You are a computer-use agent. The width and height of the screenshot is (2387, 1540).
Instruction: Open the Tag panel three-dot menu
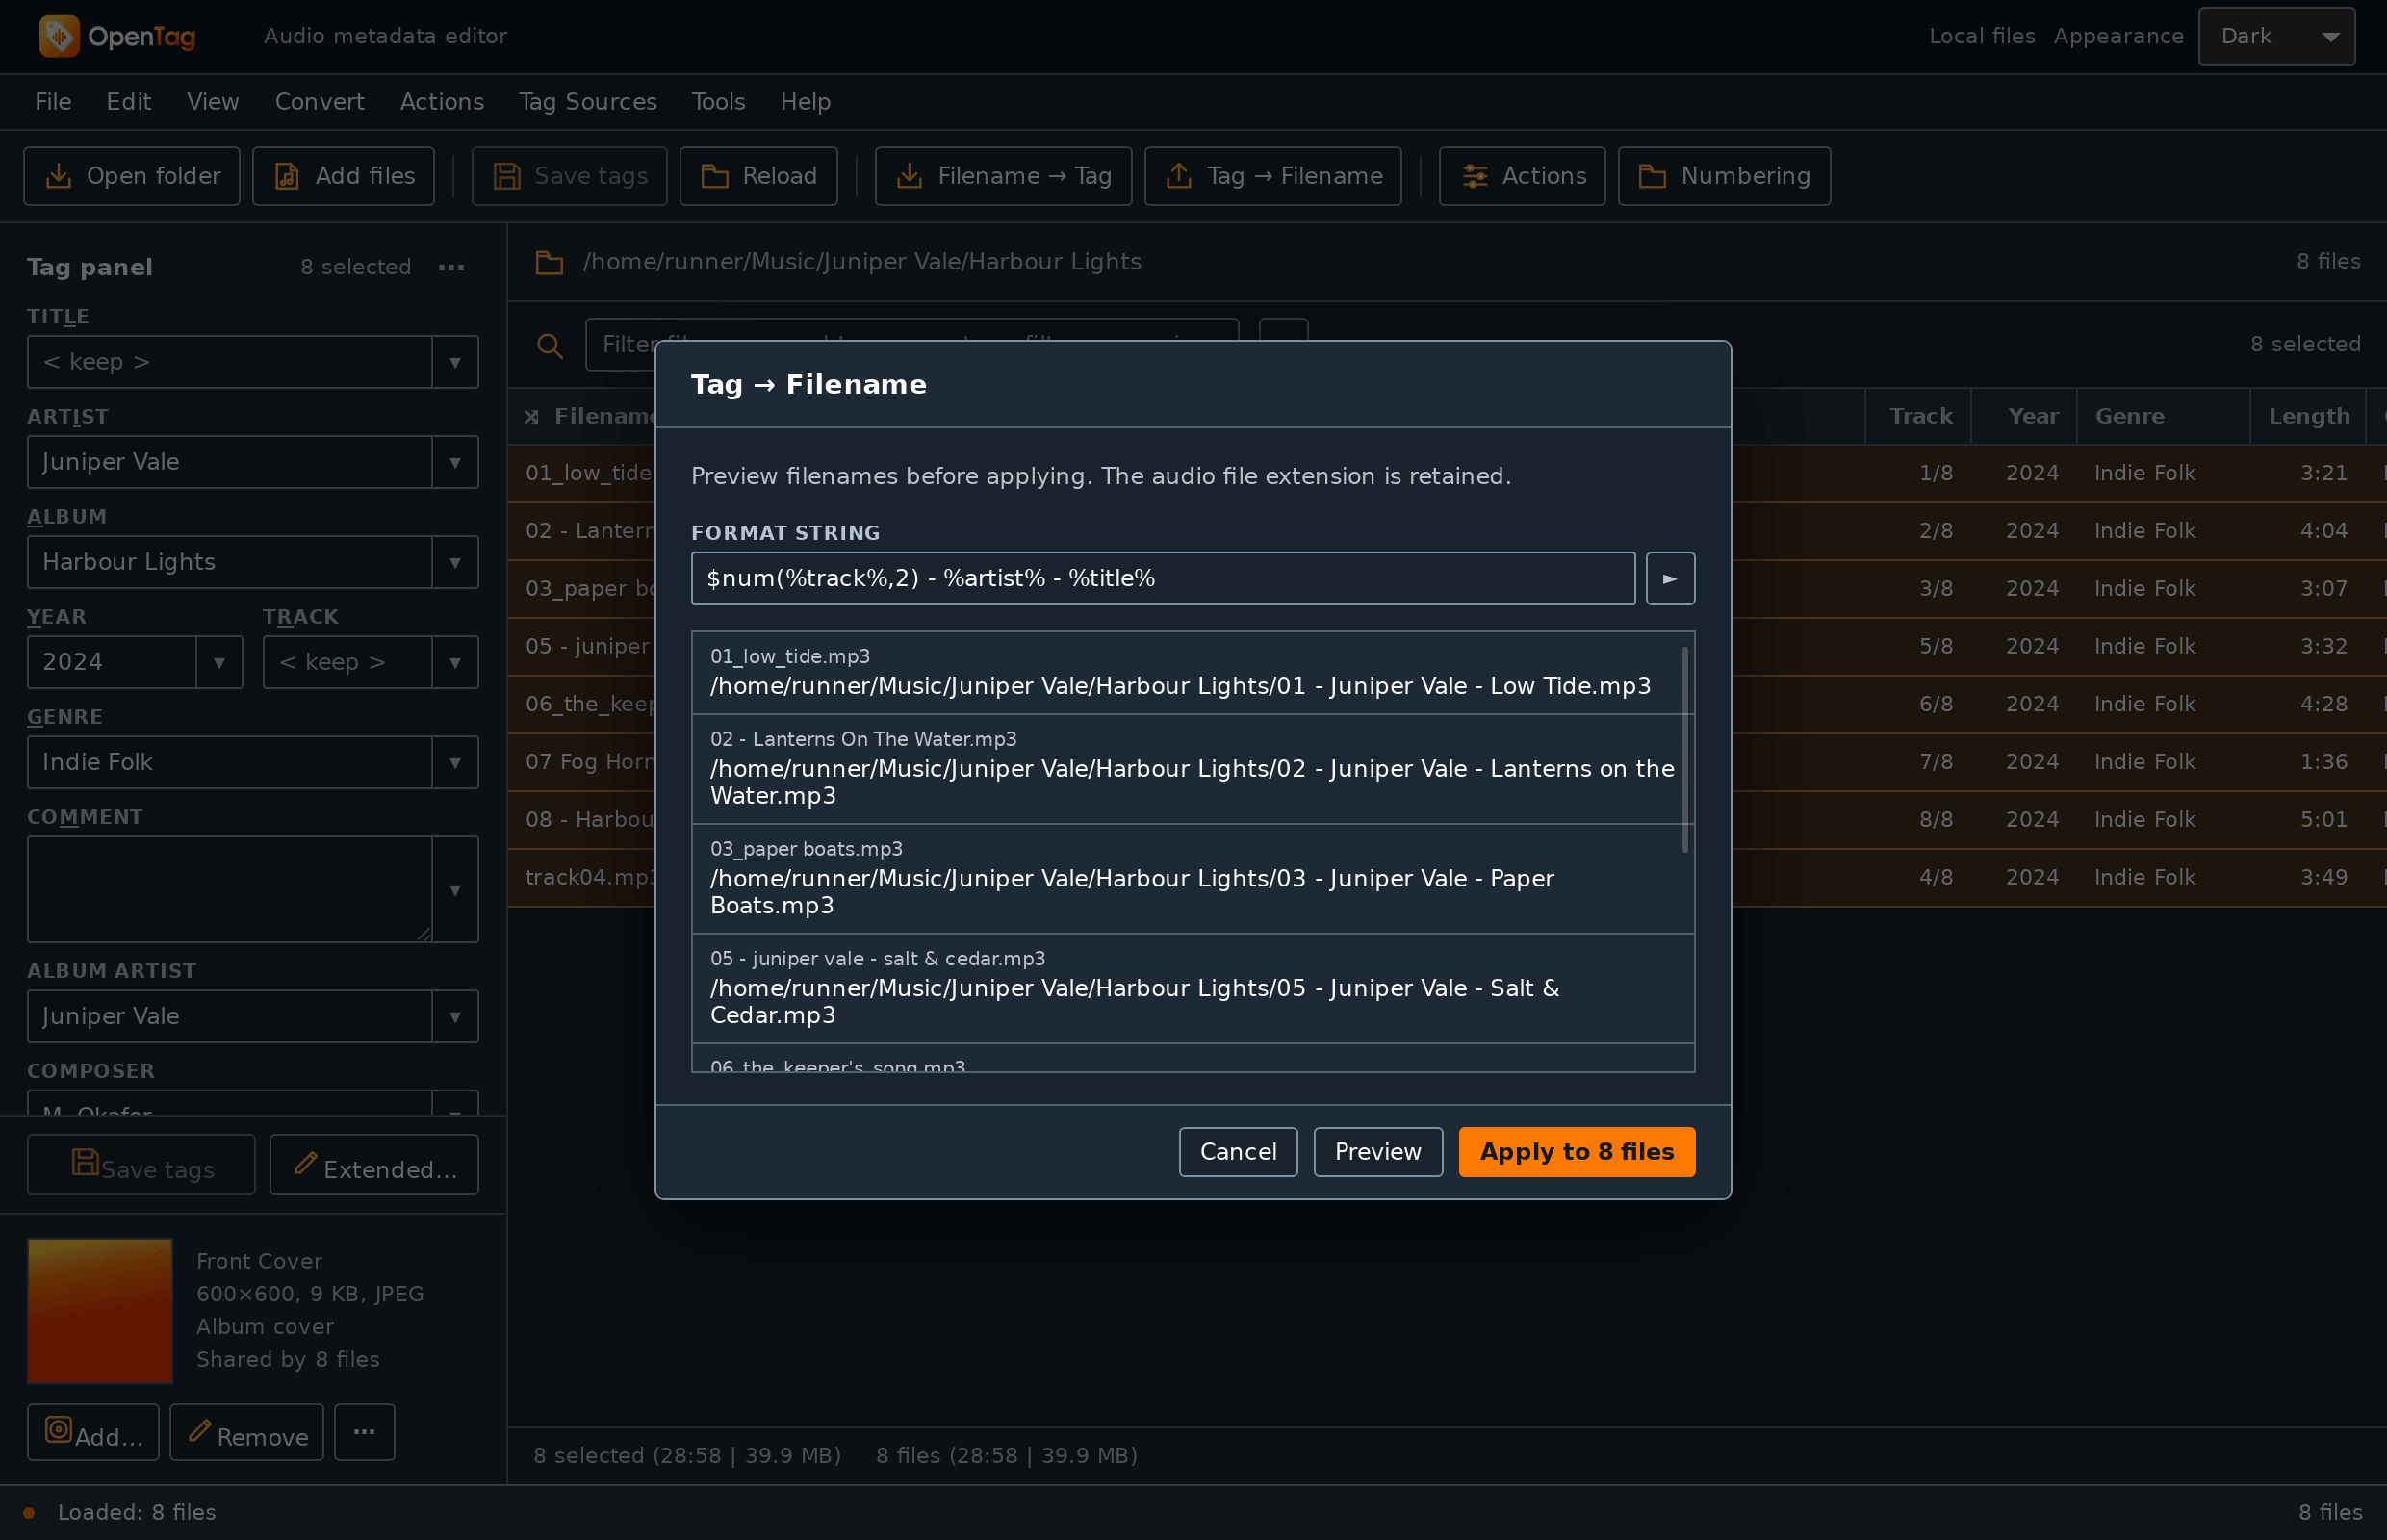452,267
